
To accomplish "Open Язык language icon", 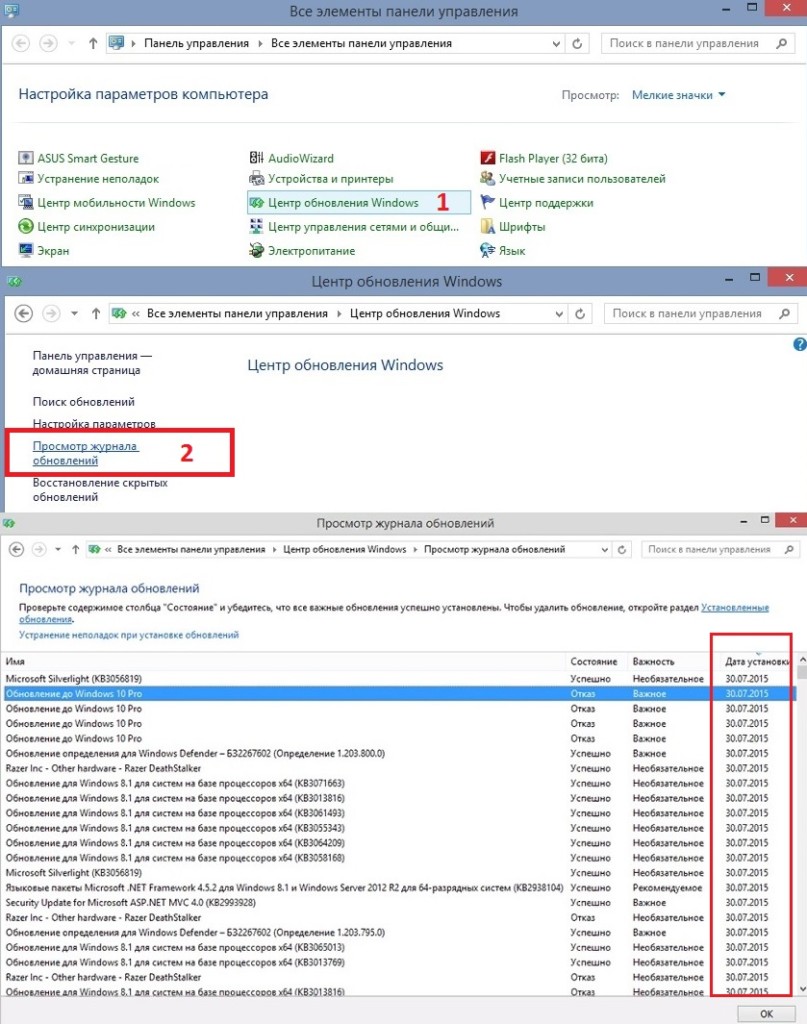I will coord(487,250).
